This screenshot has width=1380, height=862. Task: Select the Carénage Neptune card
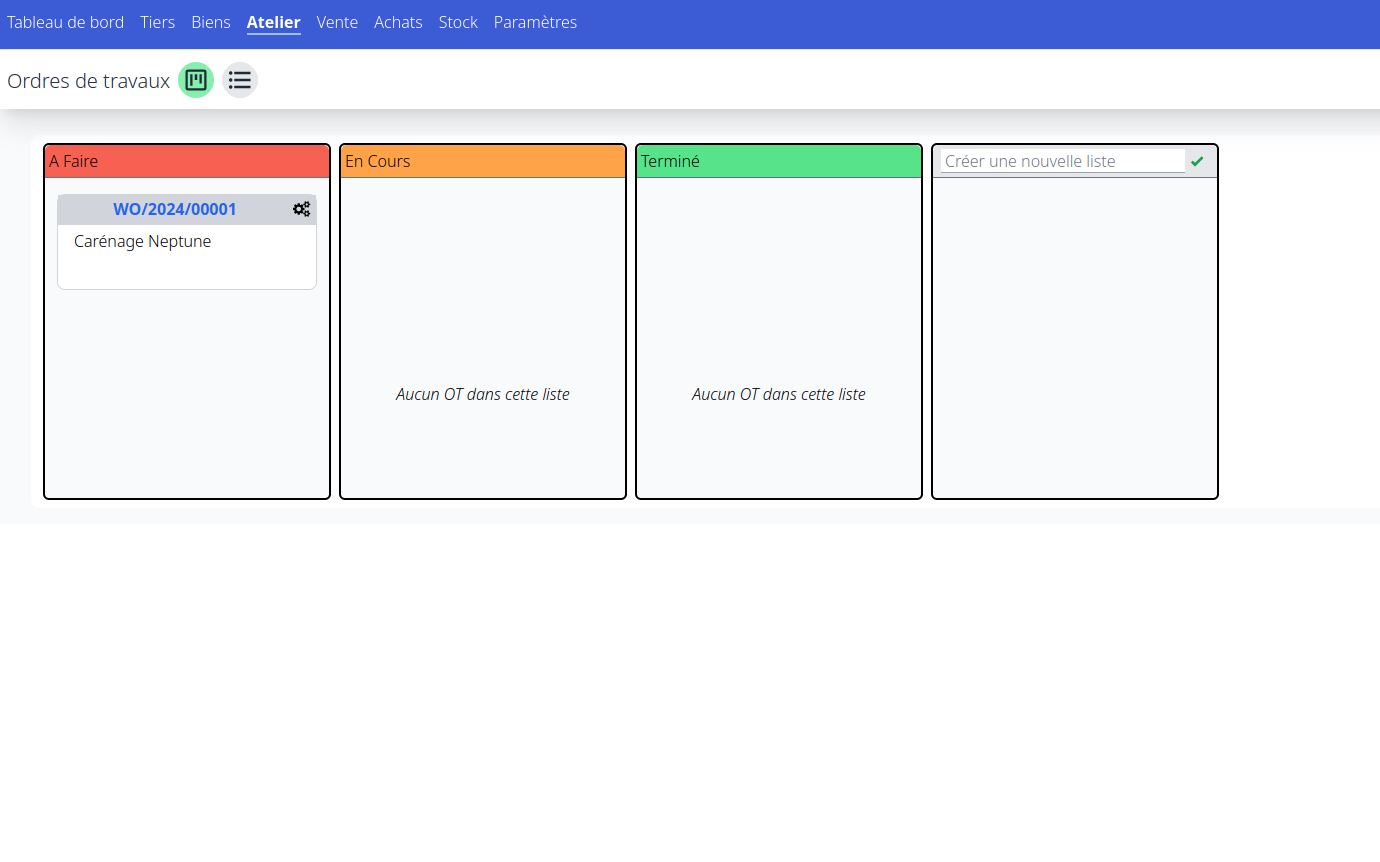click(142, 241)
